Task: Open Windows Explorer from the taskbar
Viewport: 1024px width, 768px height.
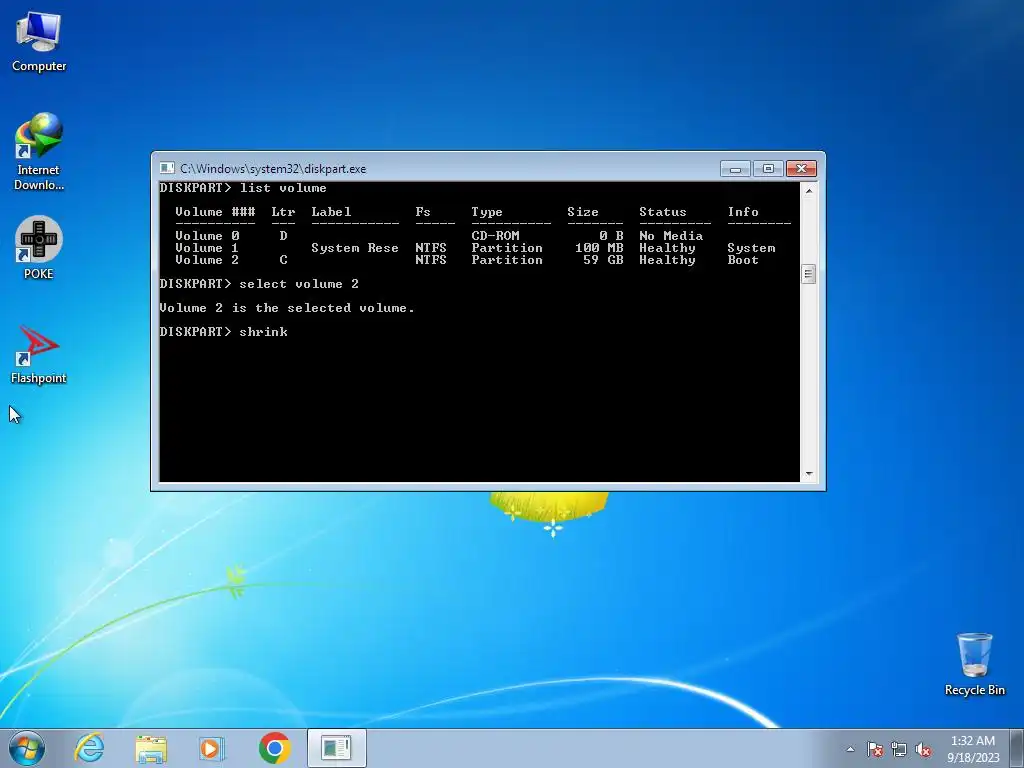Action: click(151, 748)
